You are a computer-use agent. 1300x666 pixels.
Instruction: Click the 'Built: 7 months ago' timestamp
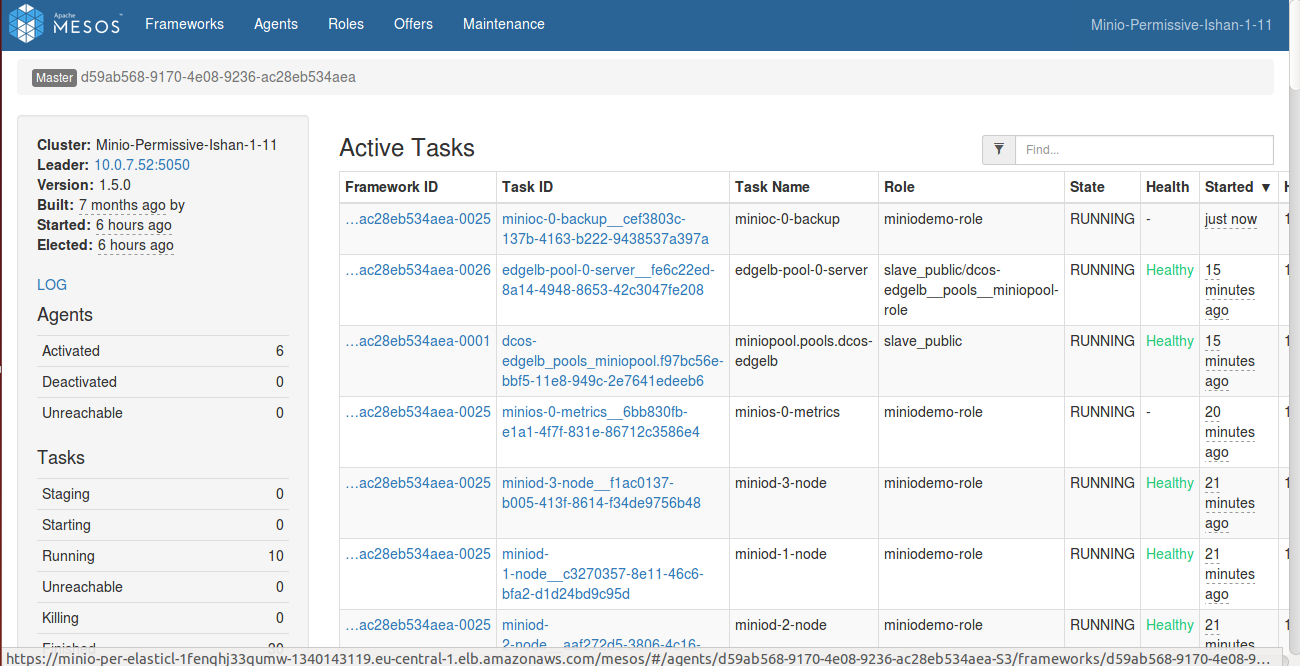122,205
